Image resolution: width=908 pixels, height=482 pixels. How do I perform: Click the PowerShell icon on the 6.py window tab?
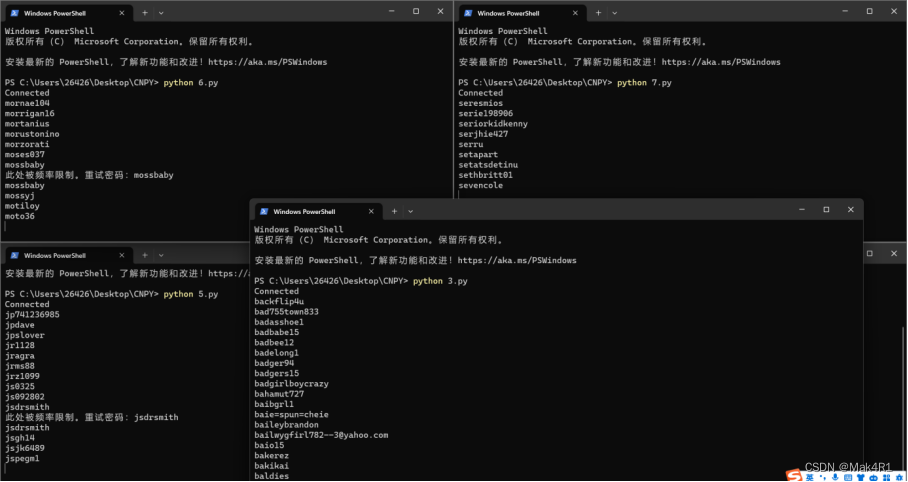pyautogui.click(x=14, y=13)
